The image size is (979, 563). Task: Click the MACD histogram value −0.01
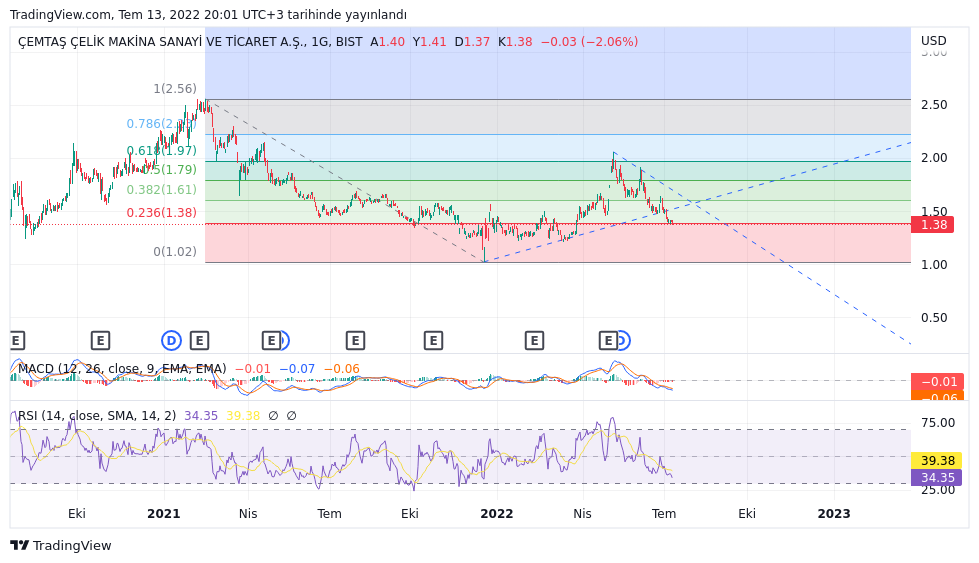pyautogui.click(x=253, y=369)
